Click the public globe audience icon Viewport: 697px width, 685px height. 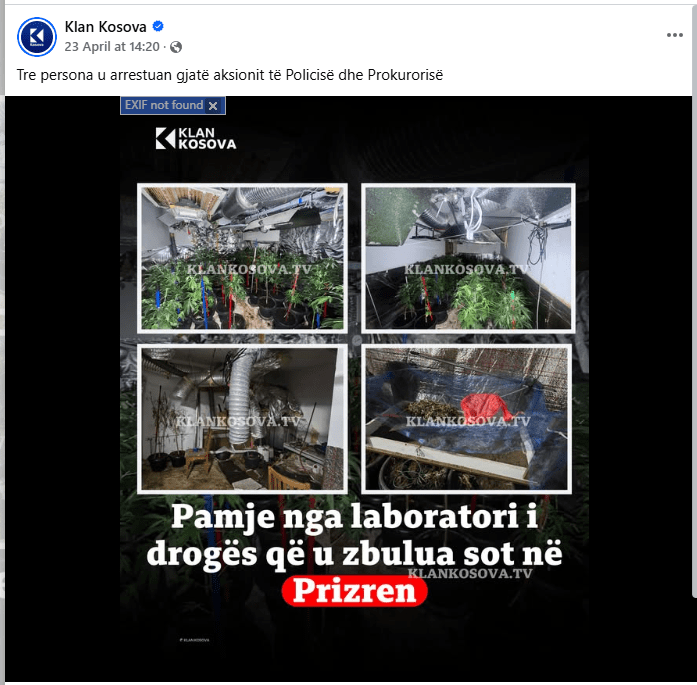[x=176, y=47]
